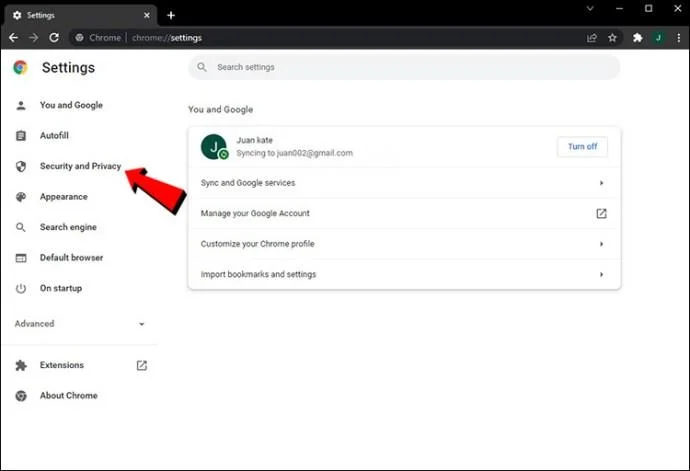Viewport: 690px width, 471px height.
Task: Turn off sync with Turn off button
Action: 582,147
